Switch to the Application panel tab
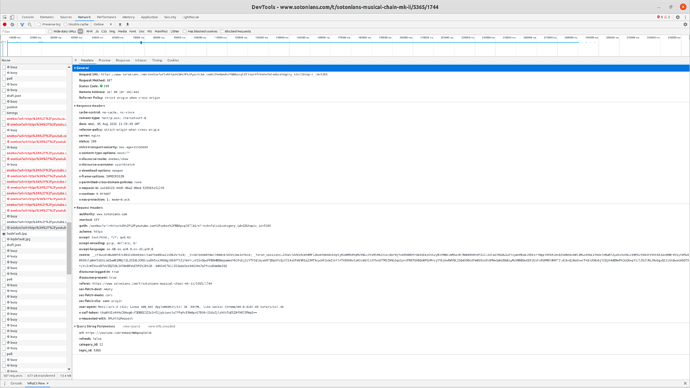Viewport: 690px width, 388px height. coord(149,17)
